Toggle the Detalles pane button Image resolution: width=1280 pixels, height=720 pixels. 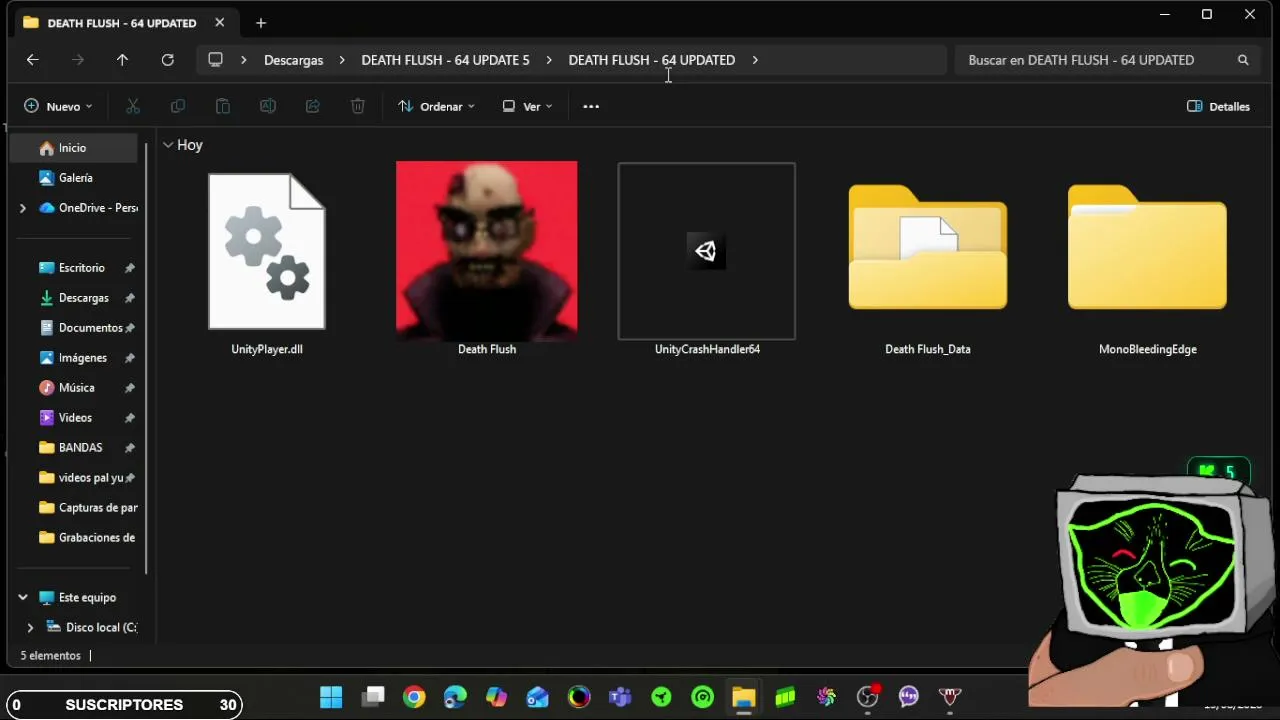[1218, 106]
